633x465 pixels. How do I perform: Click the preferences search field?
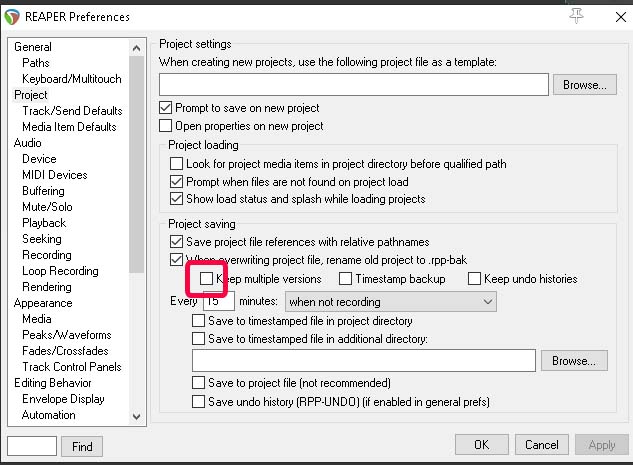click(32, 446)
